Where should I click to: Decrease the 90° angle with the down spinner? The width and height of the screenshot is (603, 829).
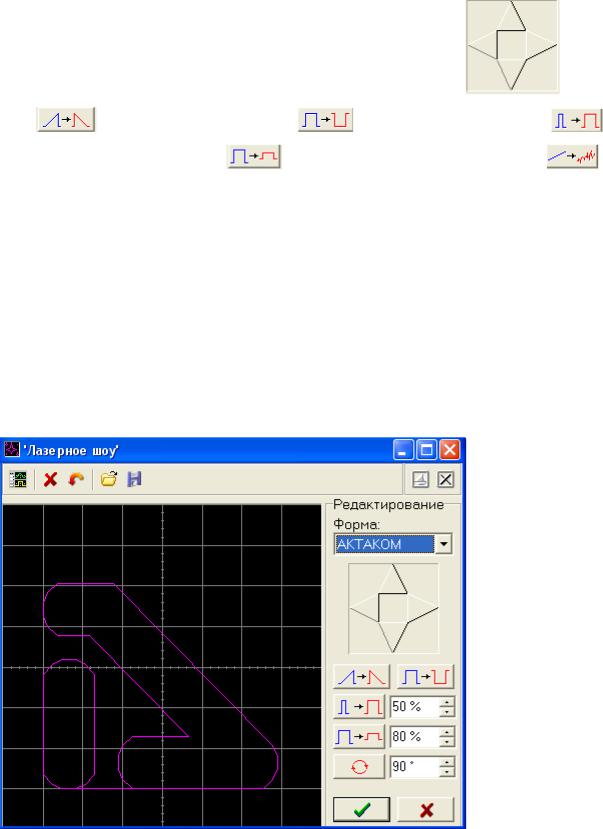(447, 771)
